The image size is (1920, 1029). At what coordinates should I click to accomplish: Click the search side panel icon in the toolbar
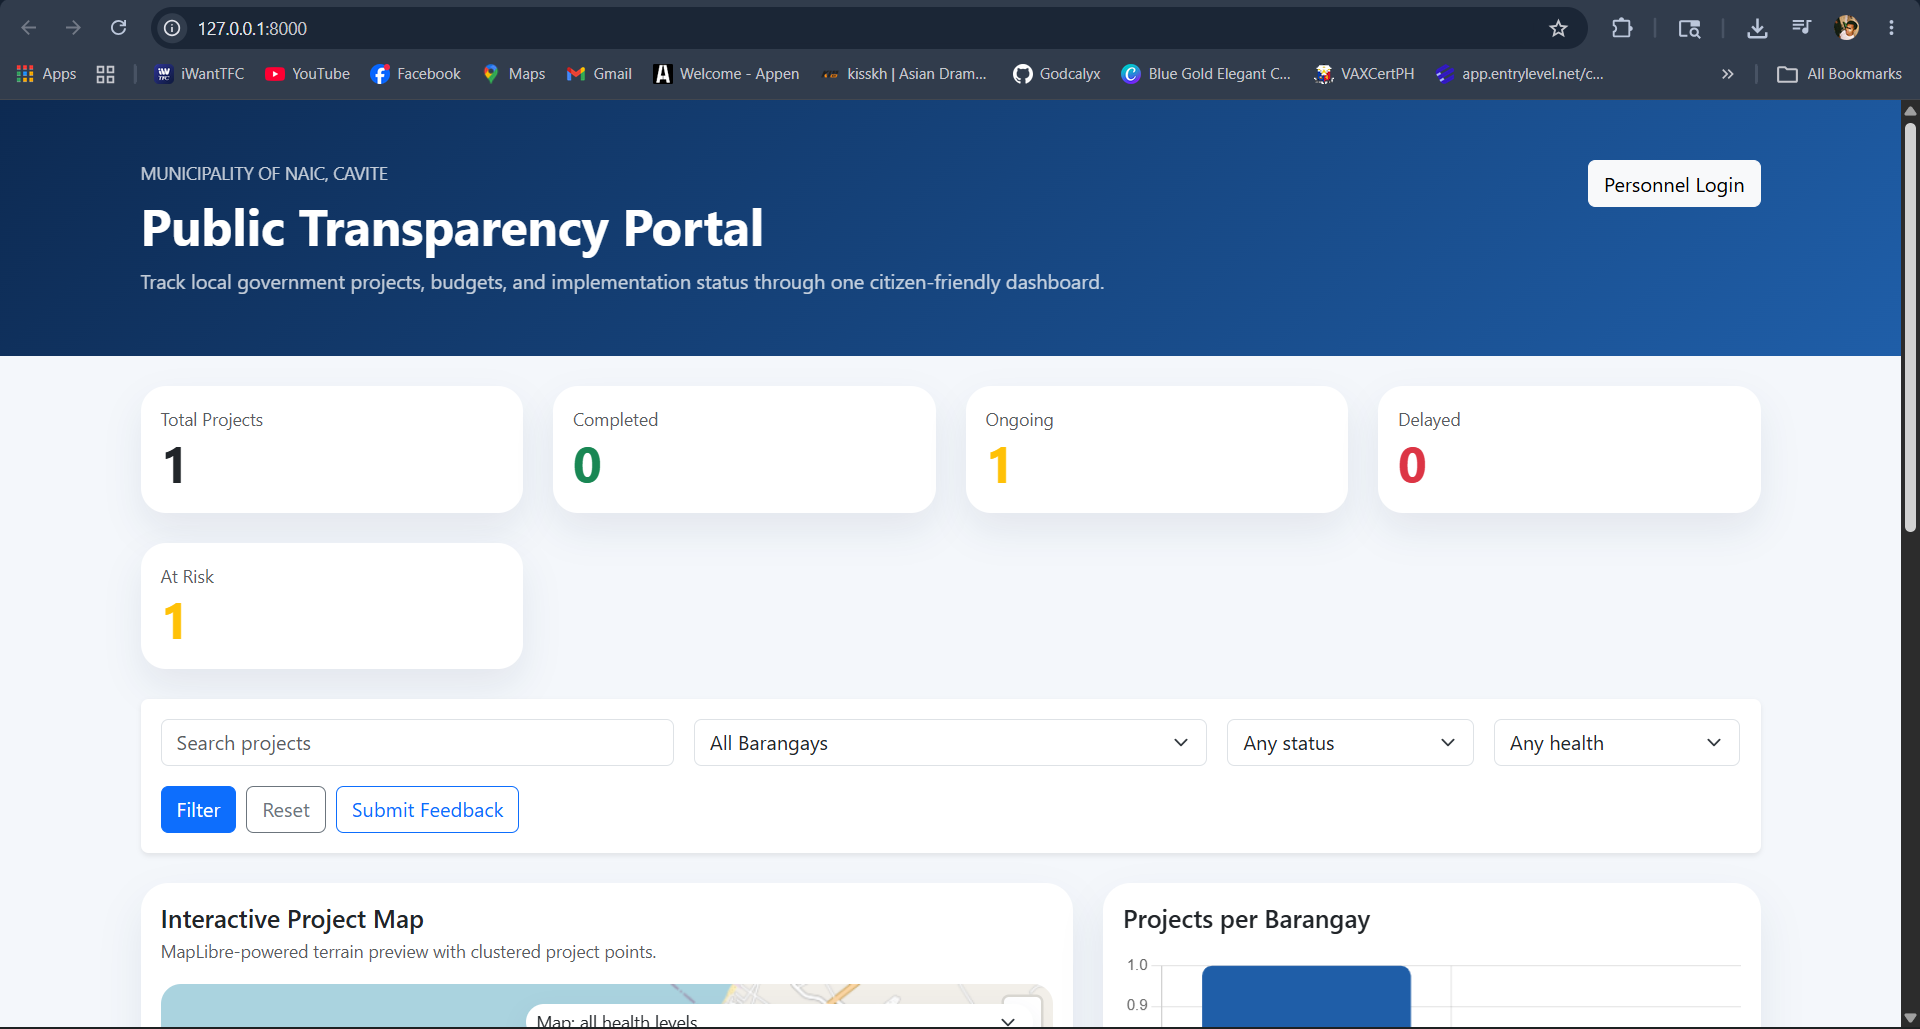1689,28
